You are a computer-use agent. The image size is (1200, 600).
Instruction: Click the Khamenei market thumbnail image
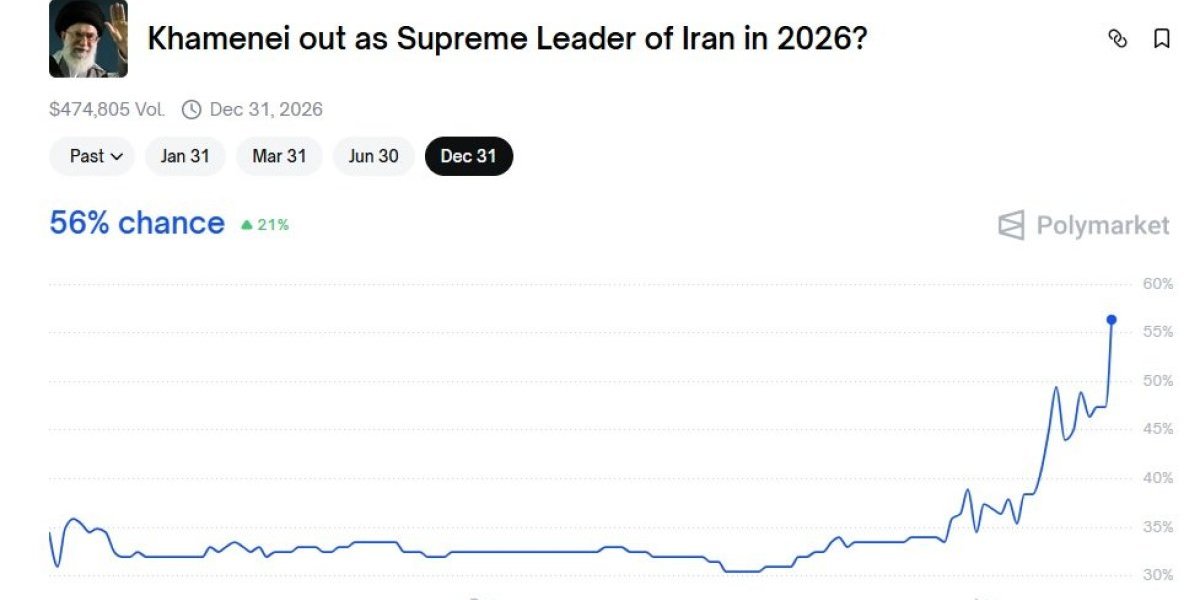88,39
